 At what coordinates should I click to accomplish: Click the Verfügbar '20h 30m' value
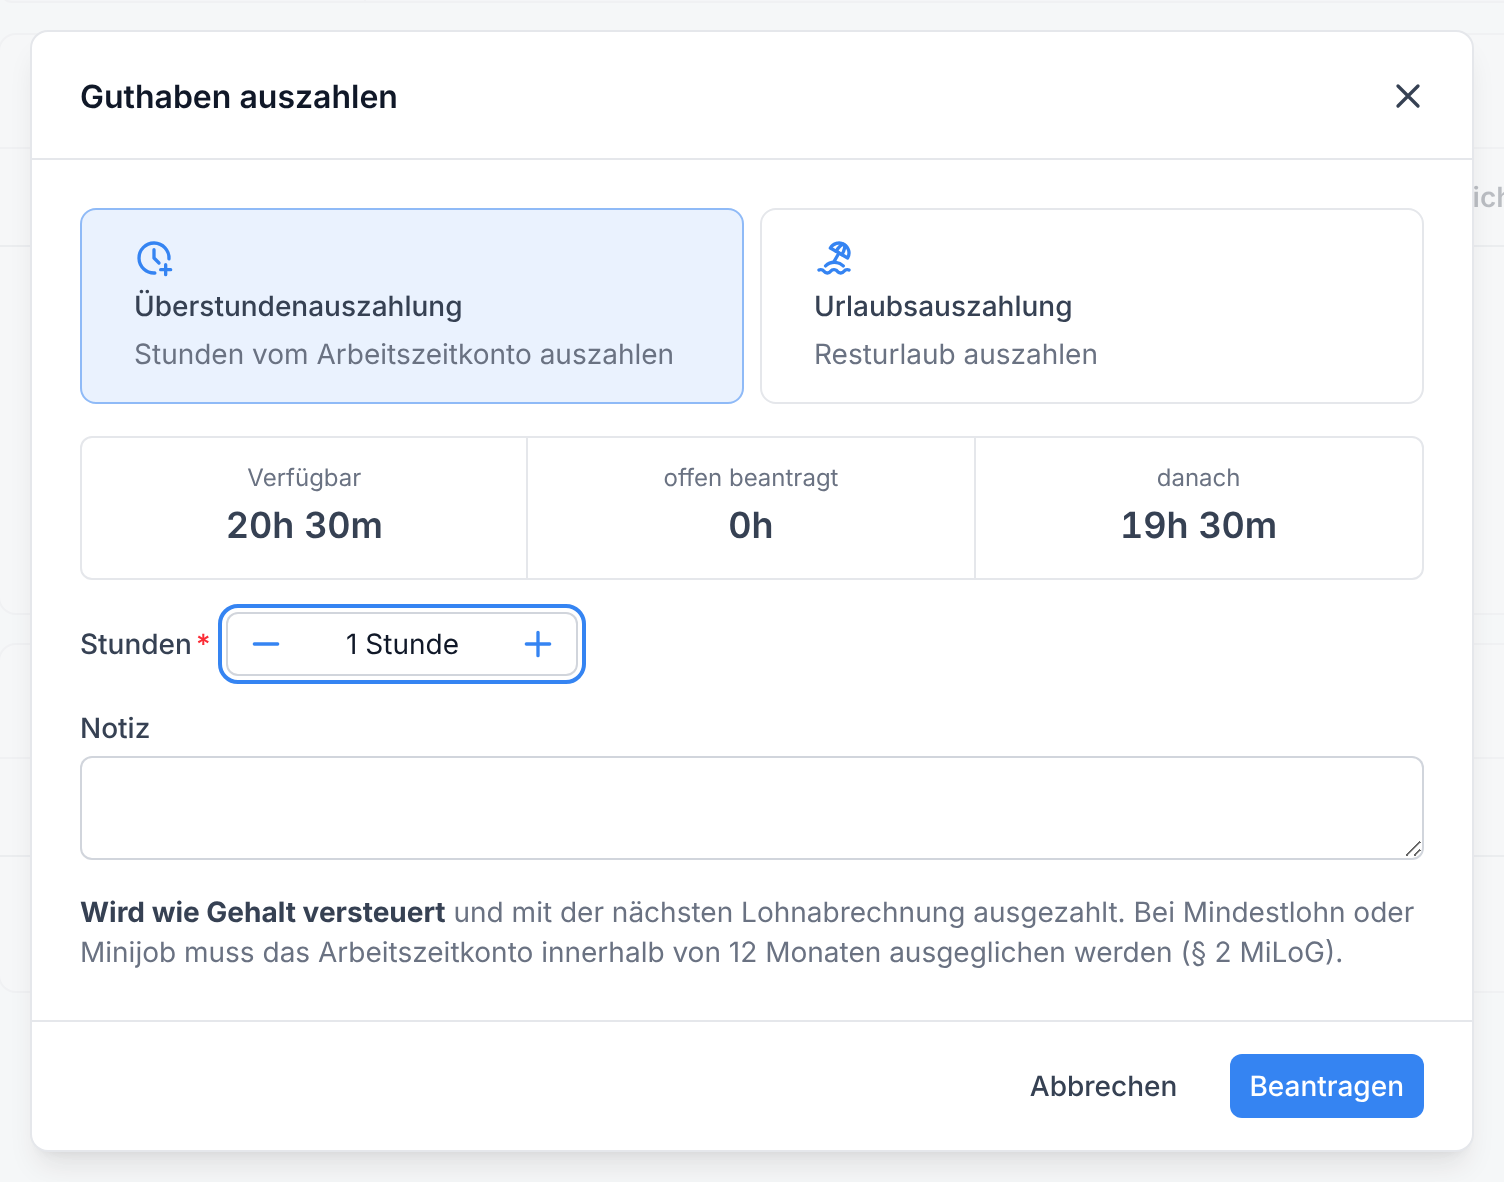[304, 525]
